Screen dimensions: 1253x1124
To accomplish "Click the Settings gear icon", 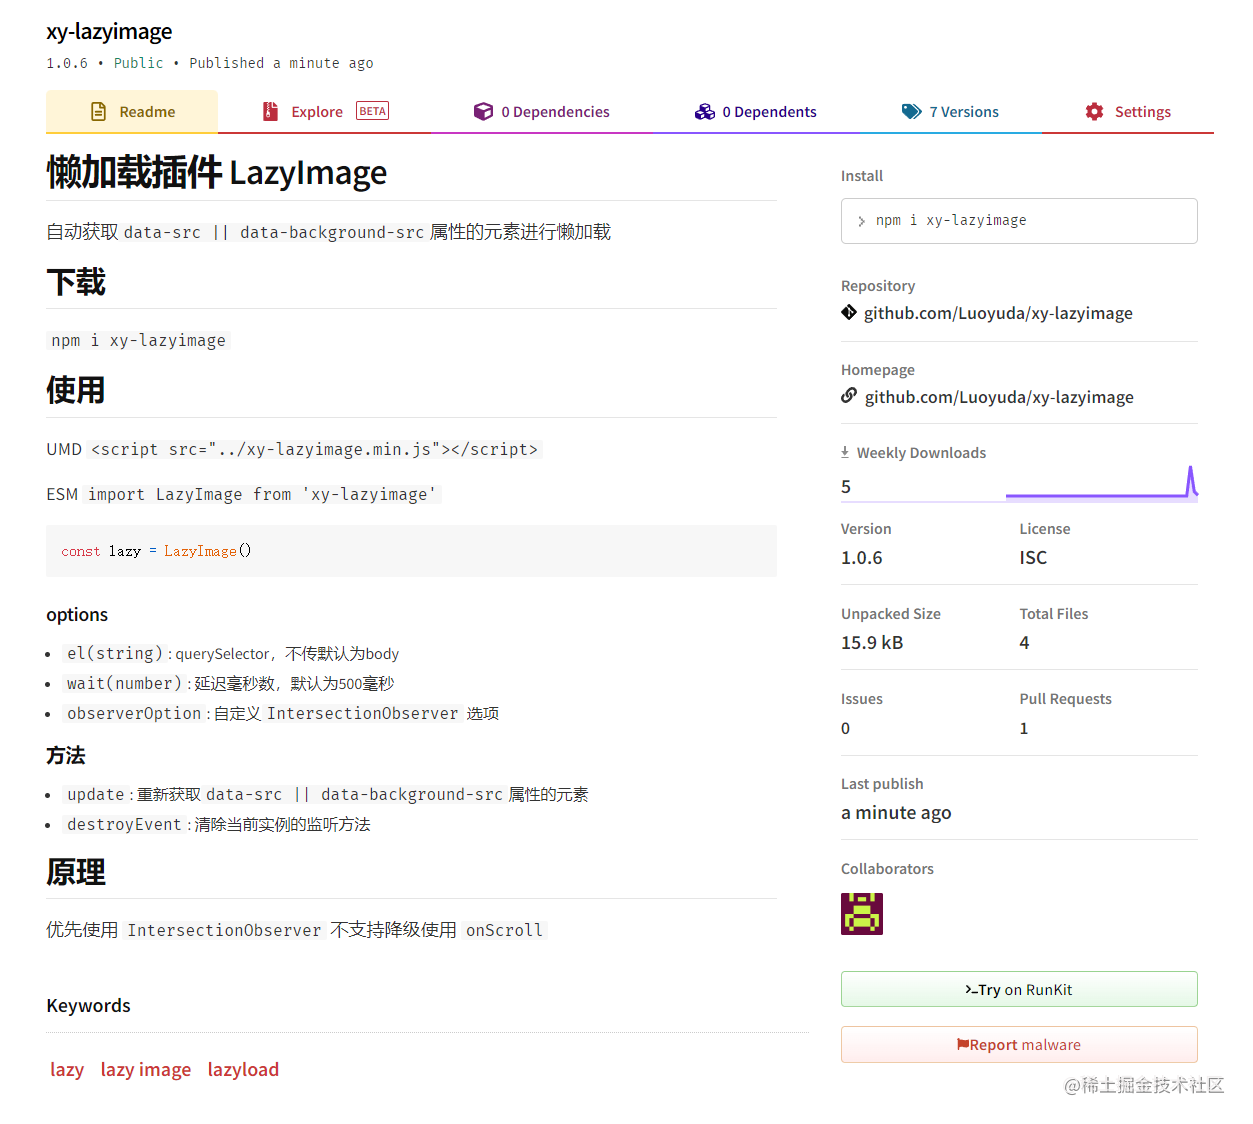I will [1095, 111].
